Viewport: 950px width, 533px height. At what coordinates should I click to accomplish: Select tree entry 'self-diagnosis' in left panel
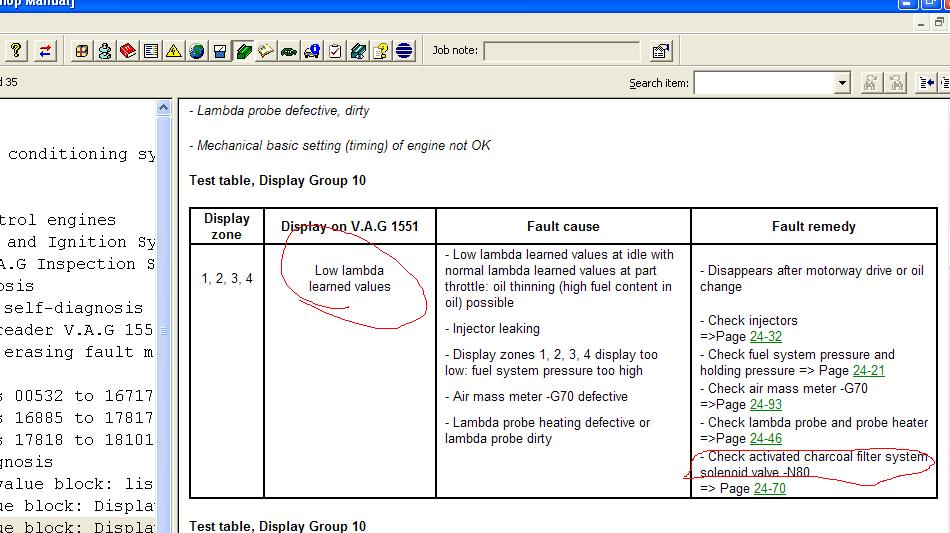click(x=72, y=308)
